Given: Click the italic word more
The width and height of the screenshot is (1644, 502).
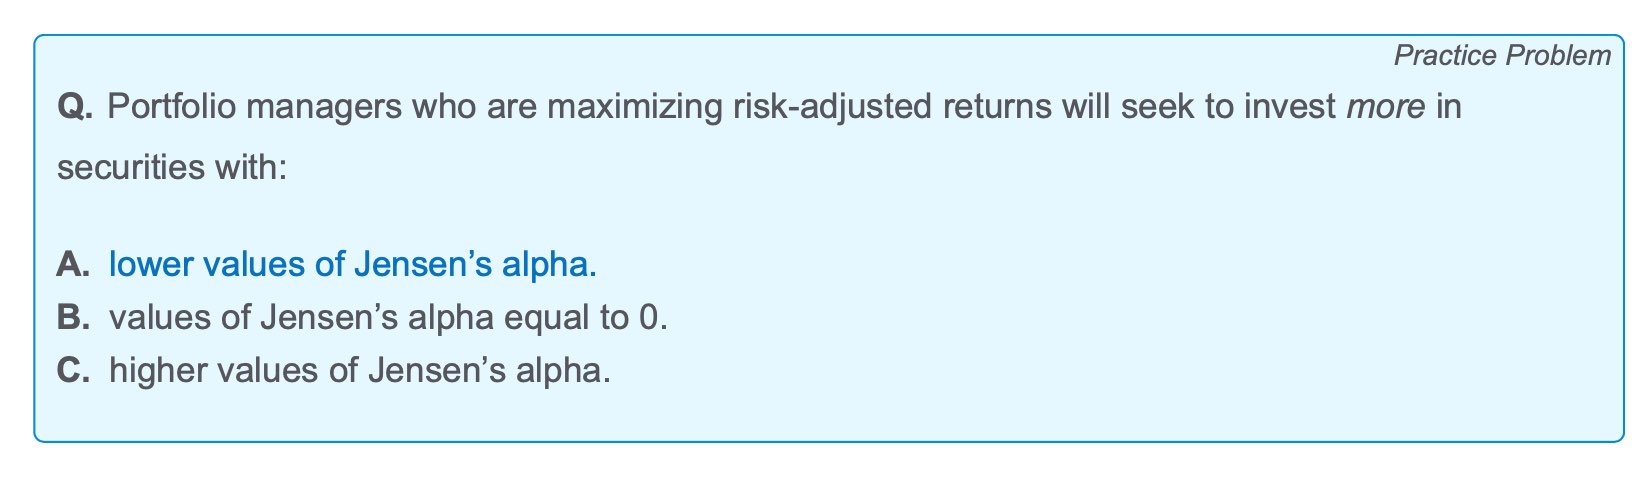Looking at the screenshot, I should click(1385, 106).
